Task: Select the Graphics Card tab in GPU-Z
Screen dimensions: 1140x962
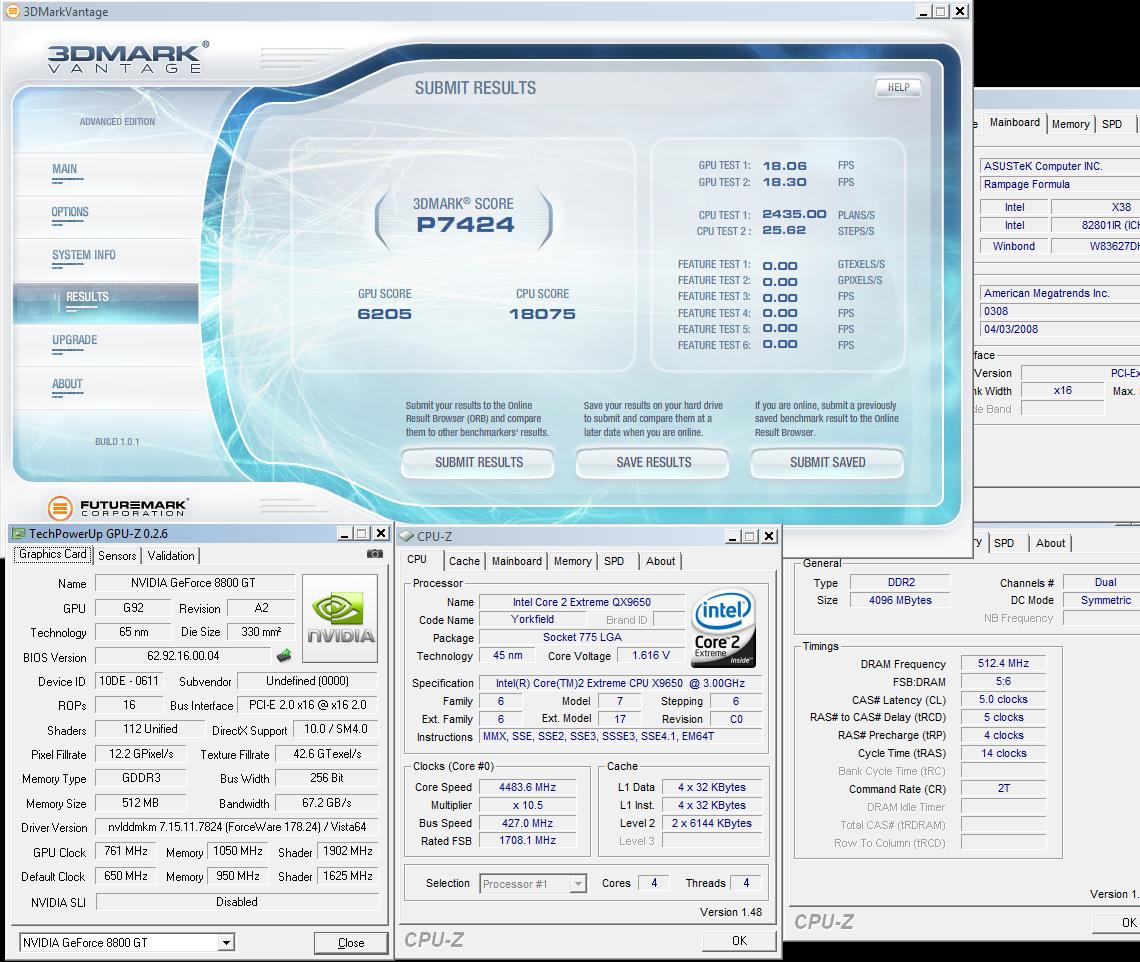Action: [x=52, y=554]
